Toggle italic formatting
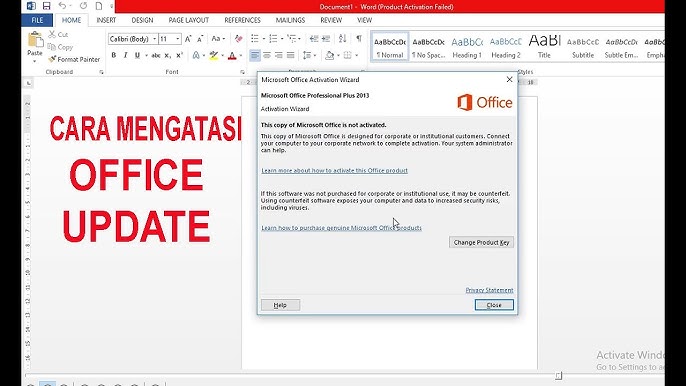This screenshot has height=386, width=686. 126,55
